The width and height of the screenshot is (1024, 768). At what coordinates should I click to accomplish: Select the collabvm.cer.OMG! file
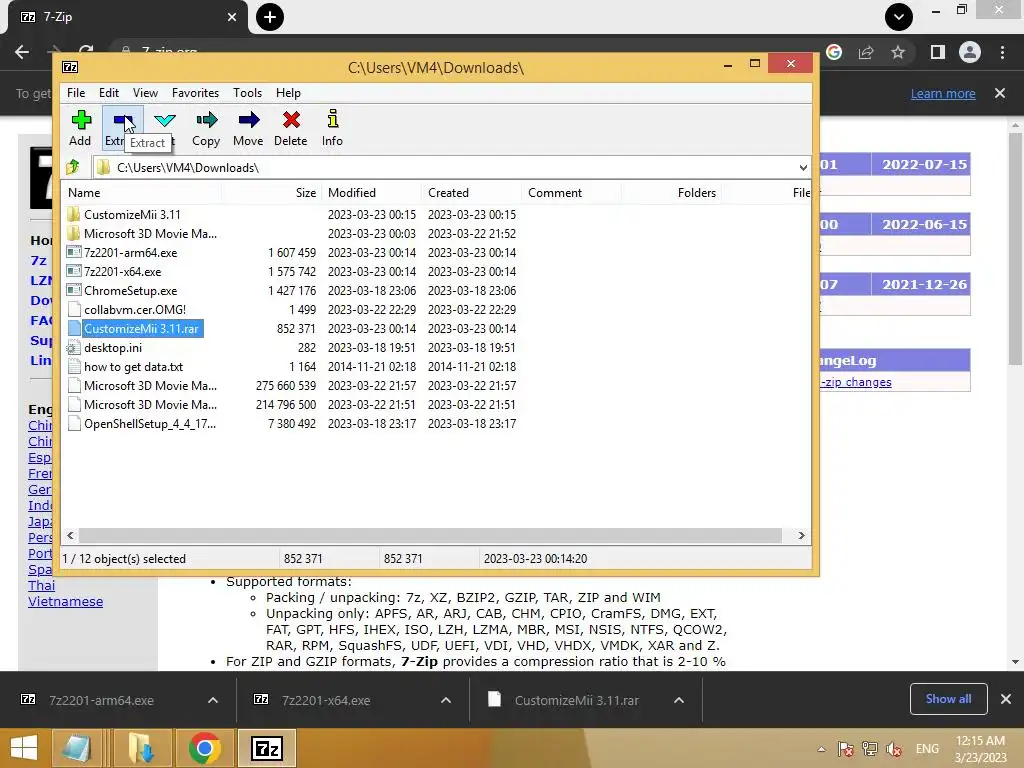point(135,310)
